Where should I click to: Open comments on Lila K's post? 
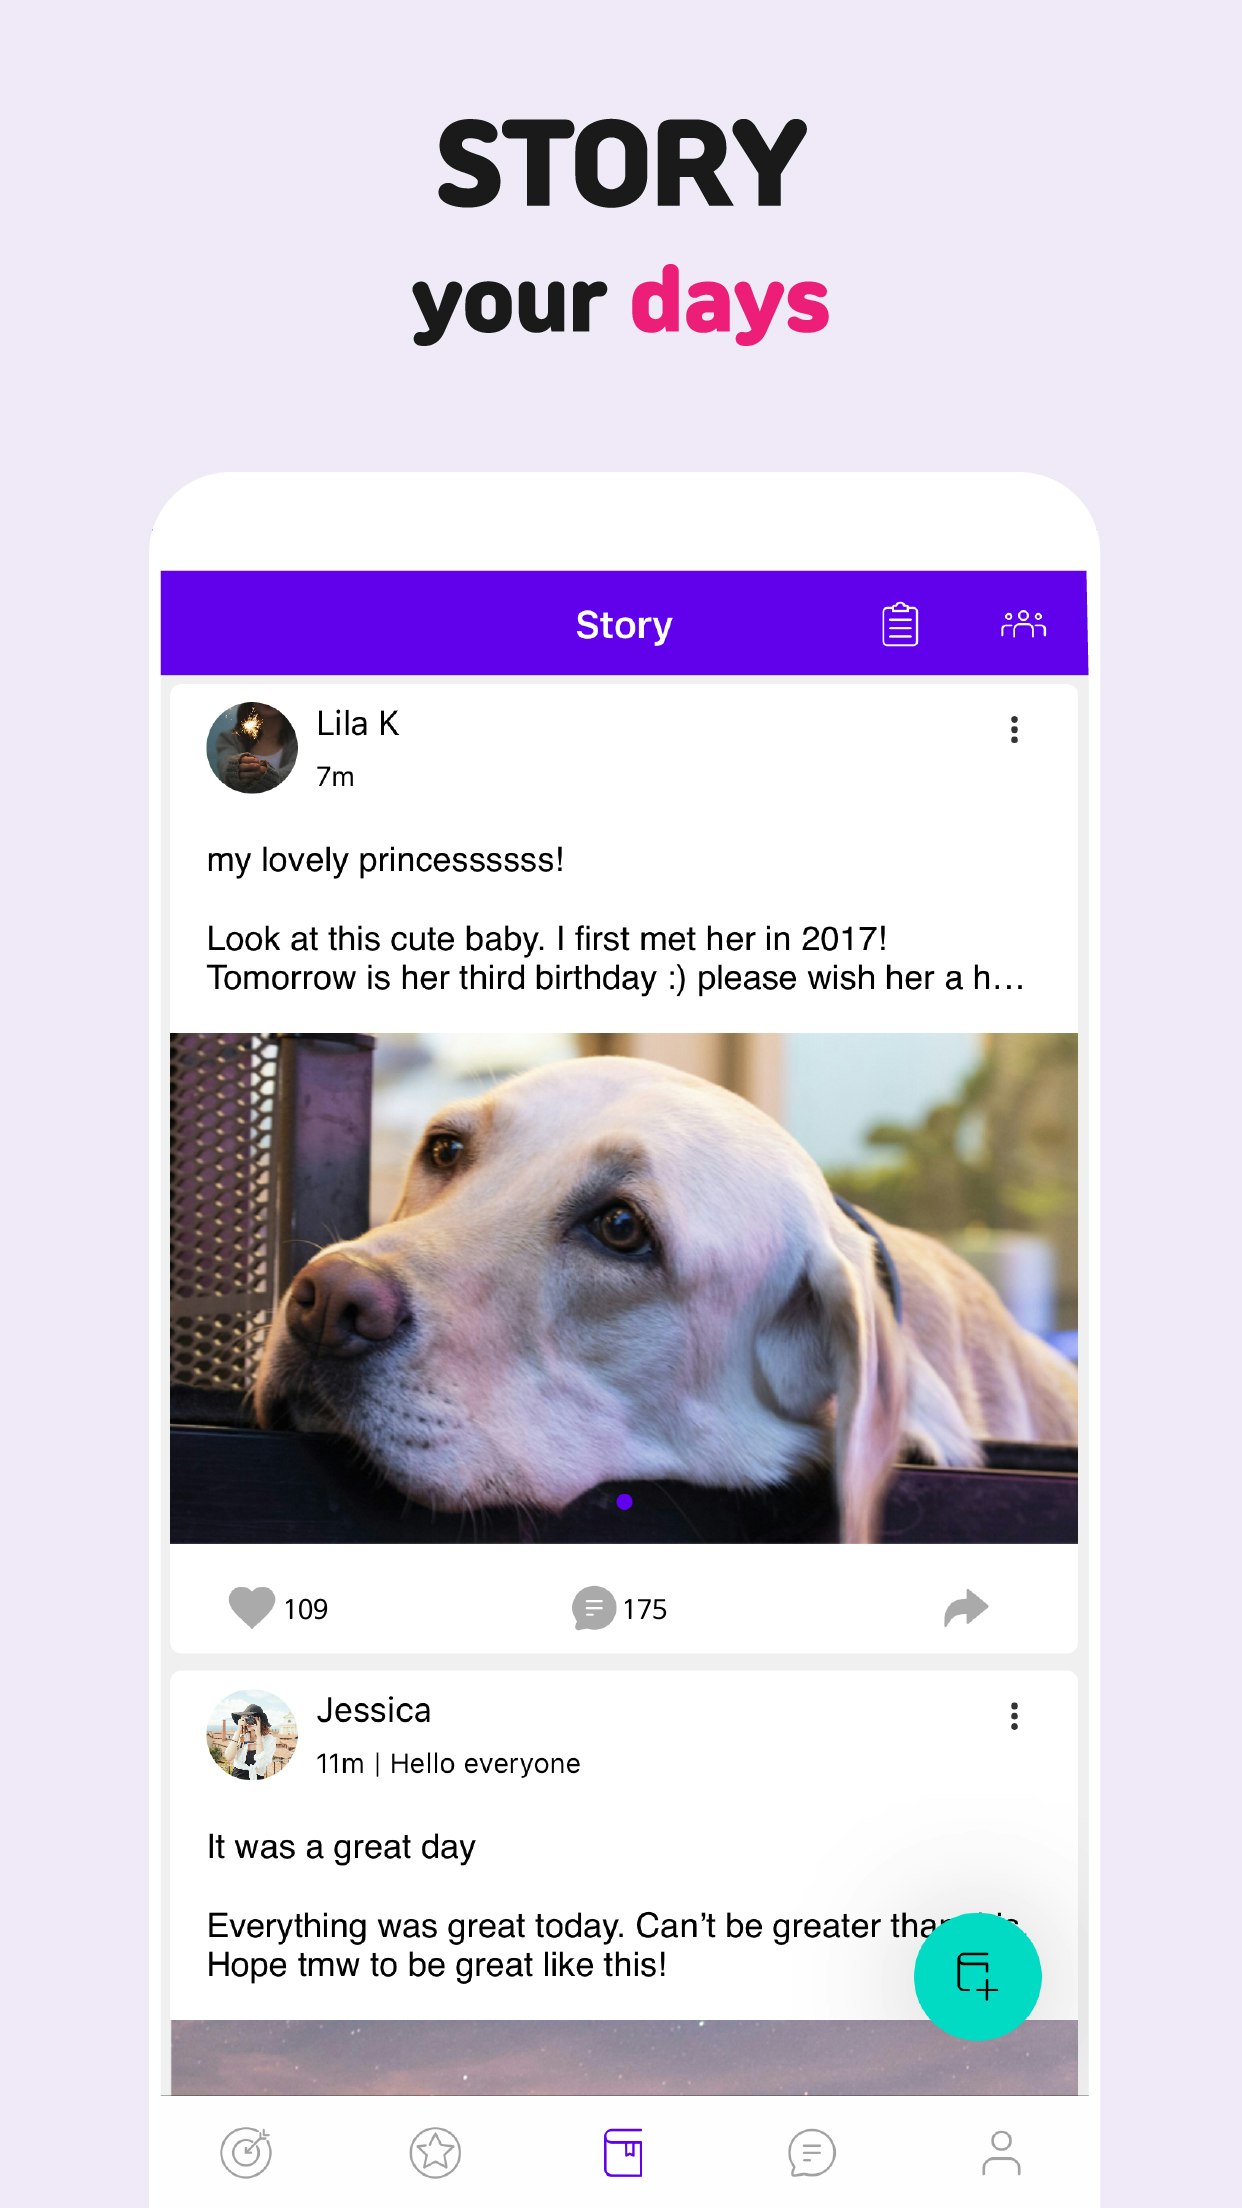pos(593,1608)
